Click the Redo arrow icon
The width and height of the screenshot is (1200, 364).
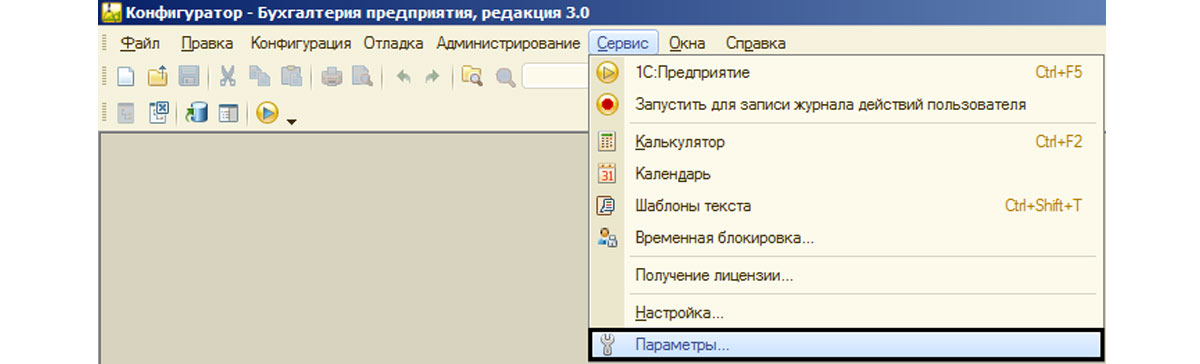tap(432, 76)
